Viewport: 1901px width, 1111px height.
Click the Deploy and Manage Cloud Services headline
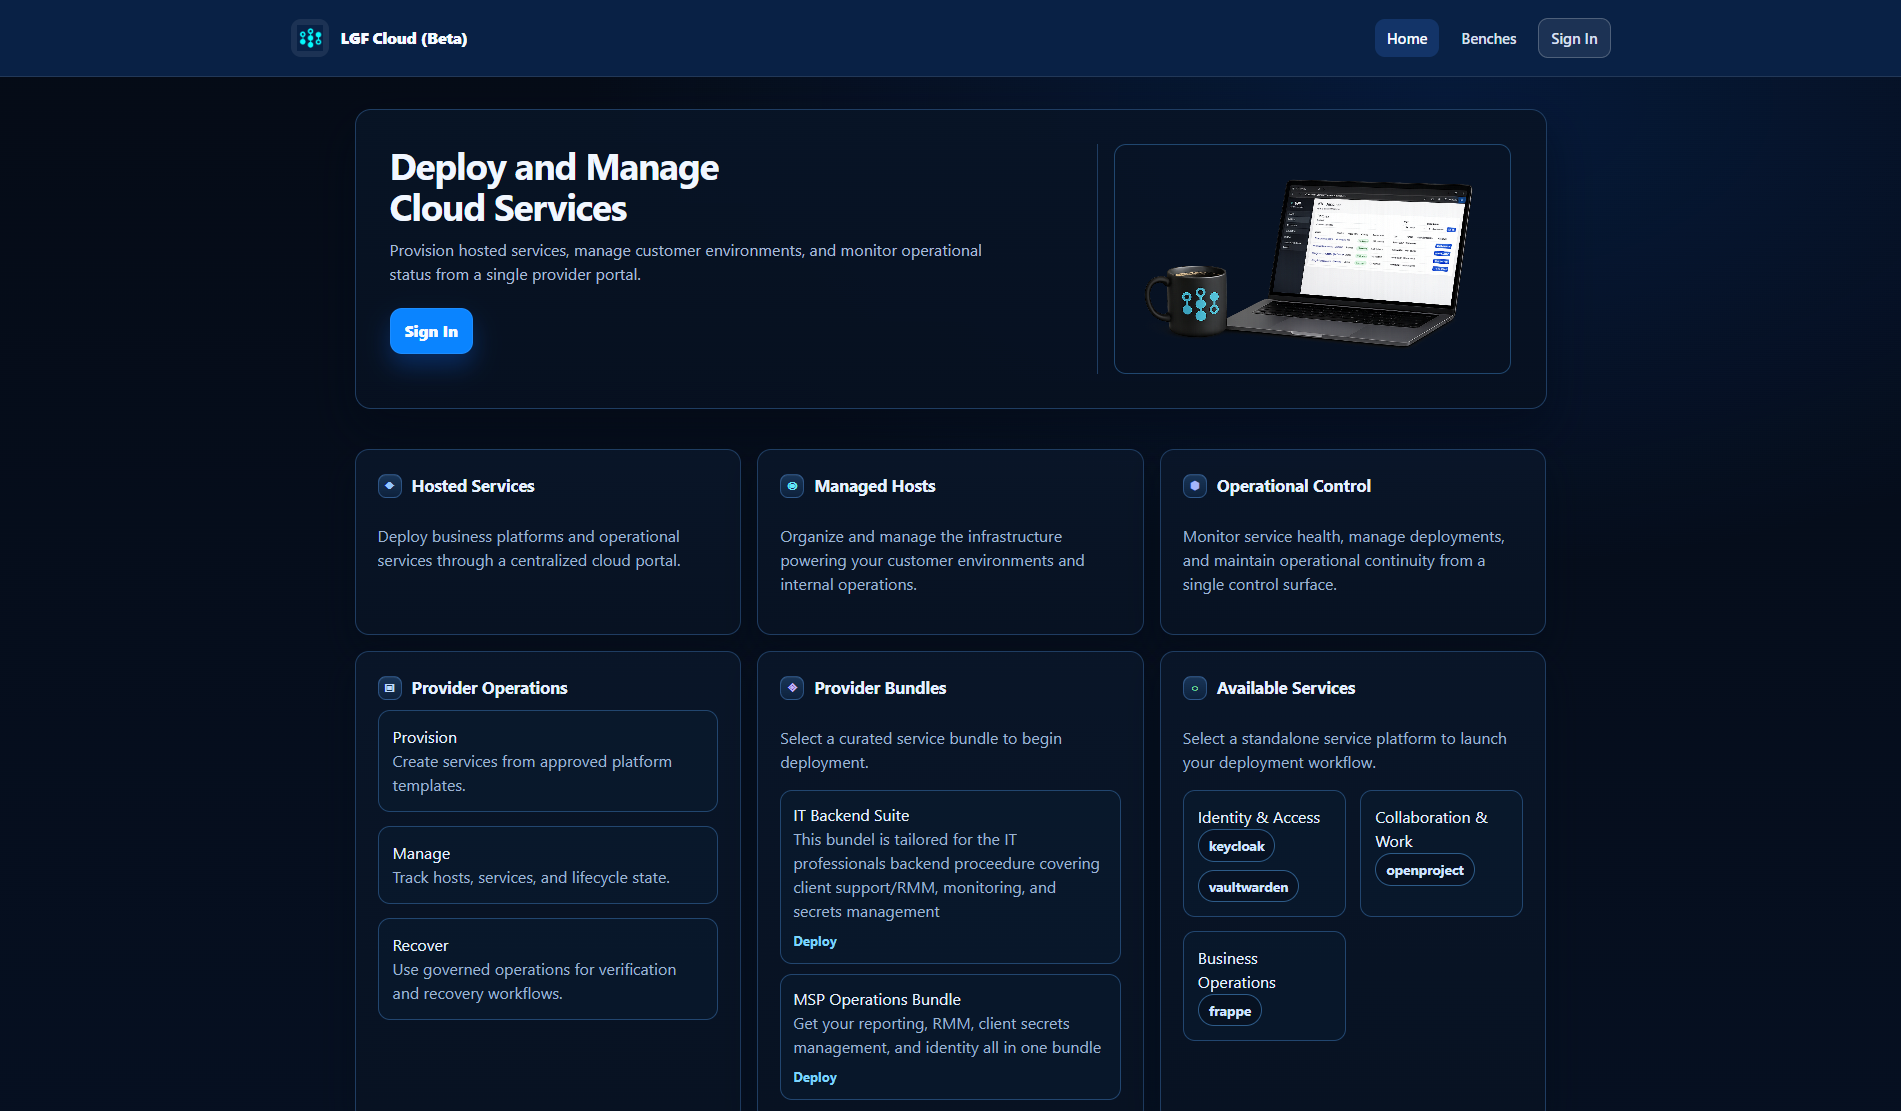pyautogui.click(x=554, y=188)
